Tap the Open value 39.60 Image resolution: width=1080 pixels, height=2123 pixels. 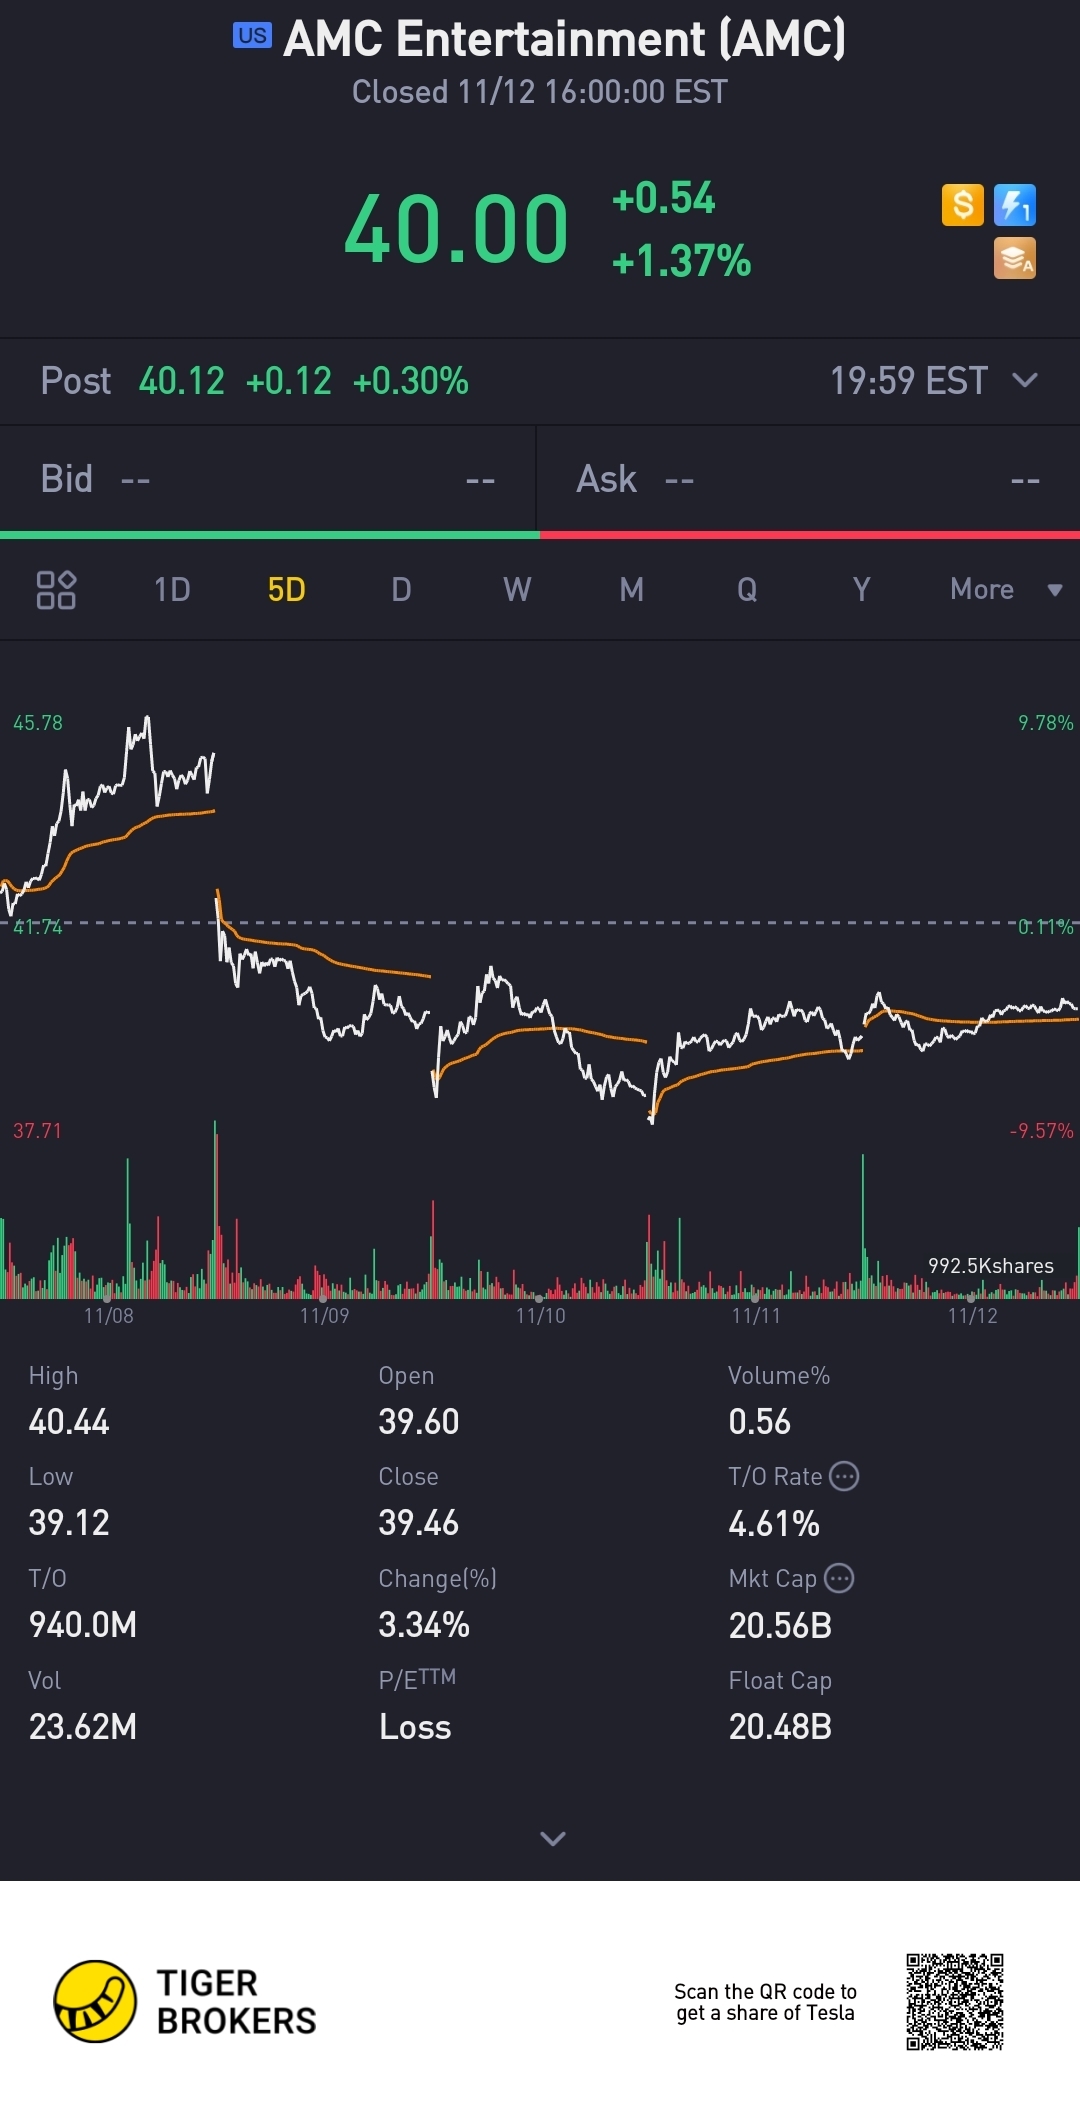coord(419,1422)
